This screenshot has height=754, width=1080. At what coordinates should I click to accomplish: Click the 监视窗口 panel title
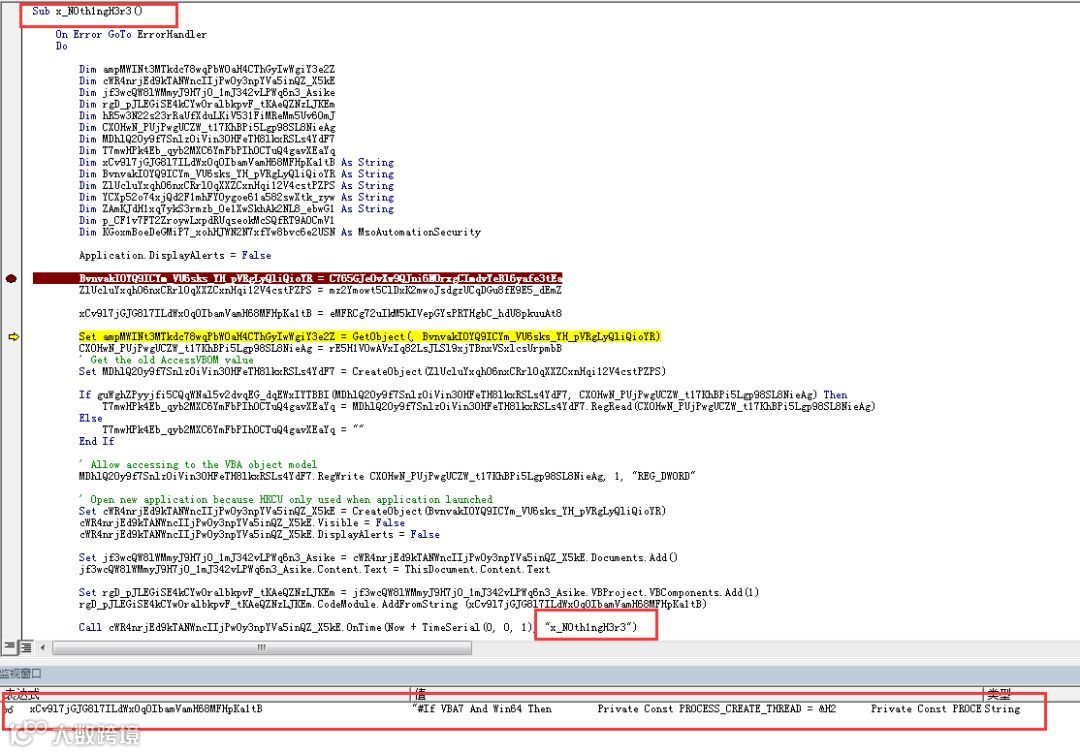21,673
